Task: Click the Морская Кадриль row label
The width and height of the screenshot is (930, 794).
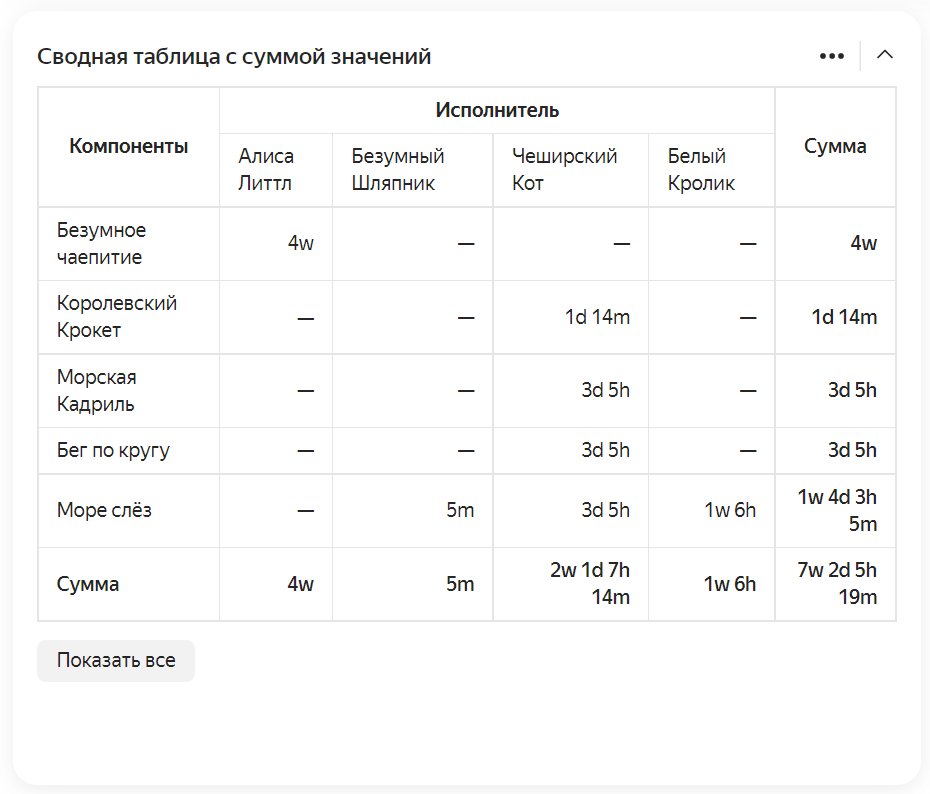Action: pos(97,391)
